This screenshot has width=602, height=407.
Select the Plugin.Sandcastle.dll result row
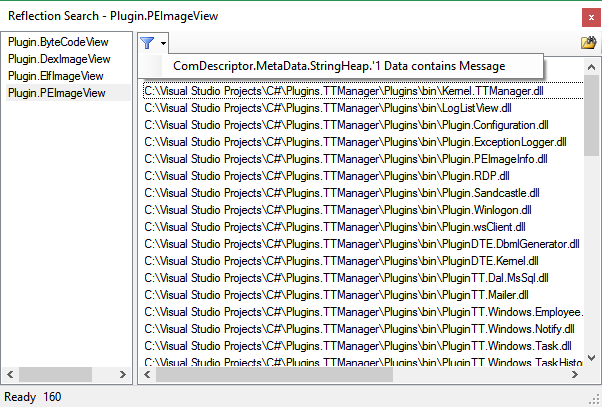pos(363,193)
